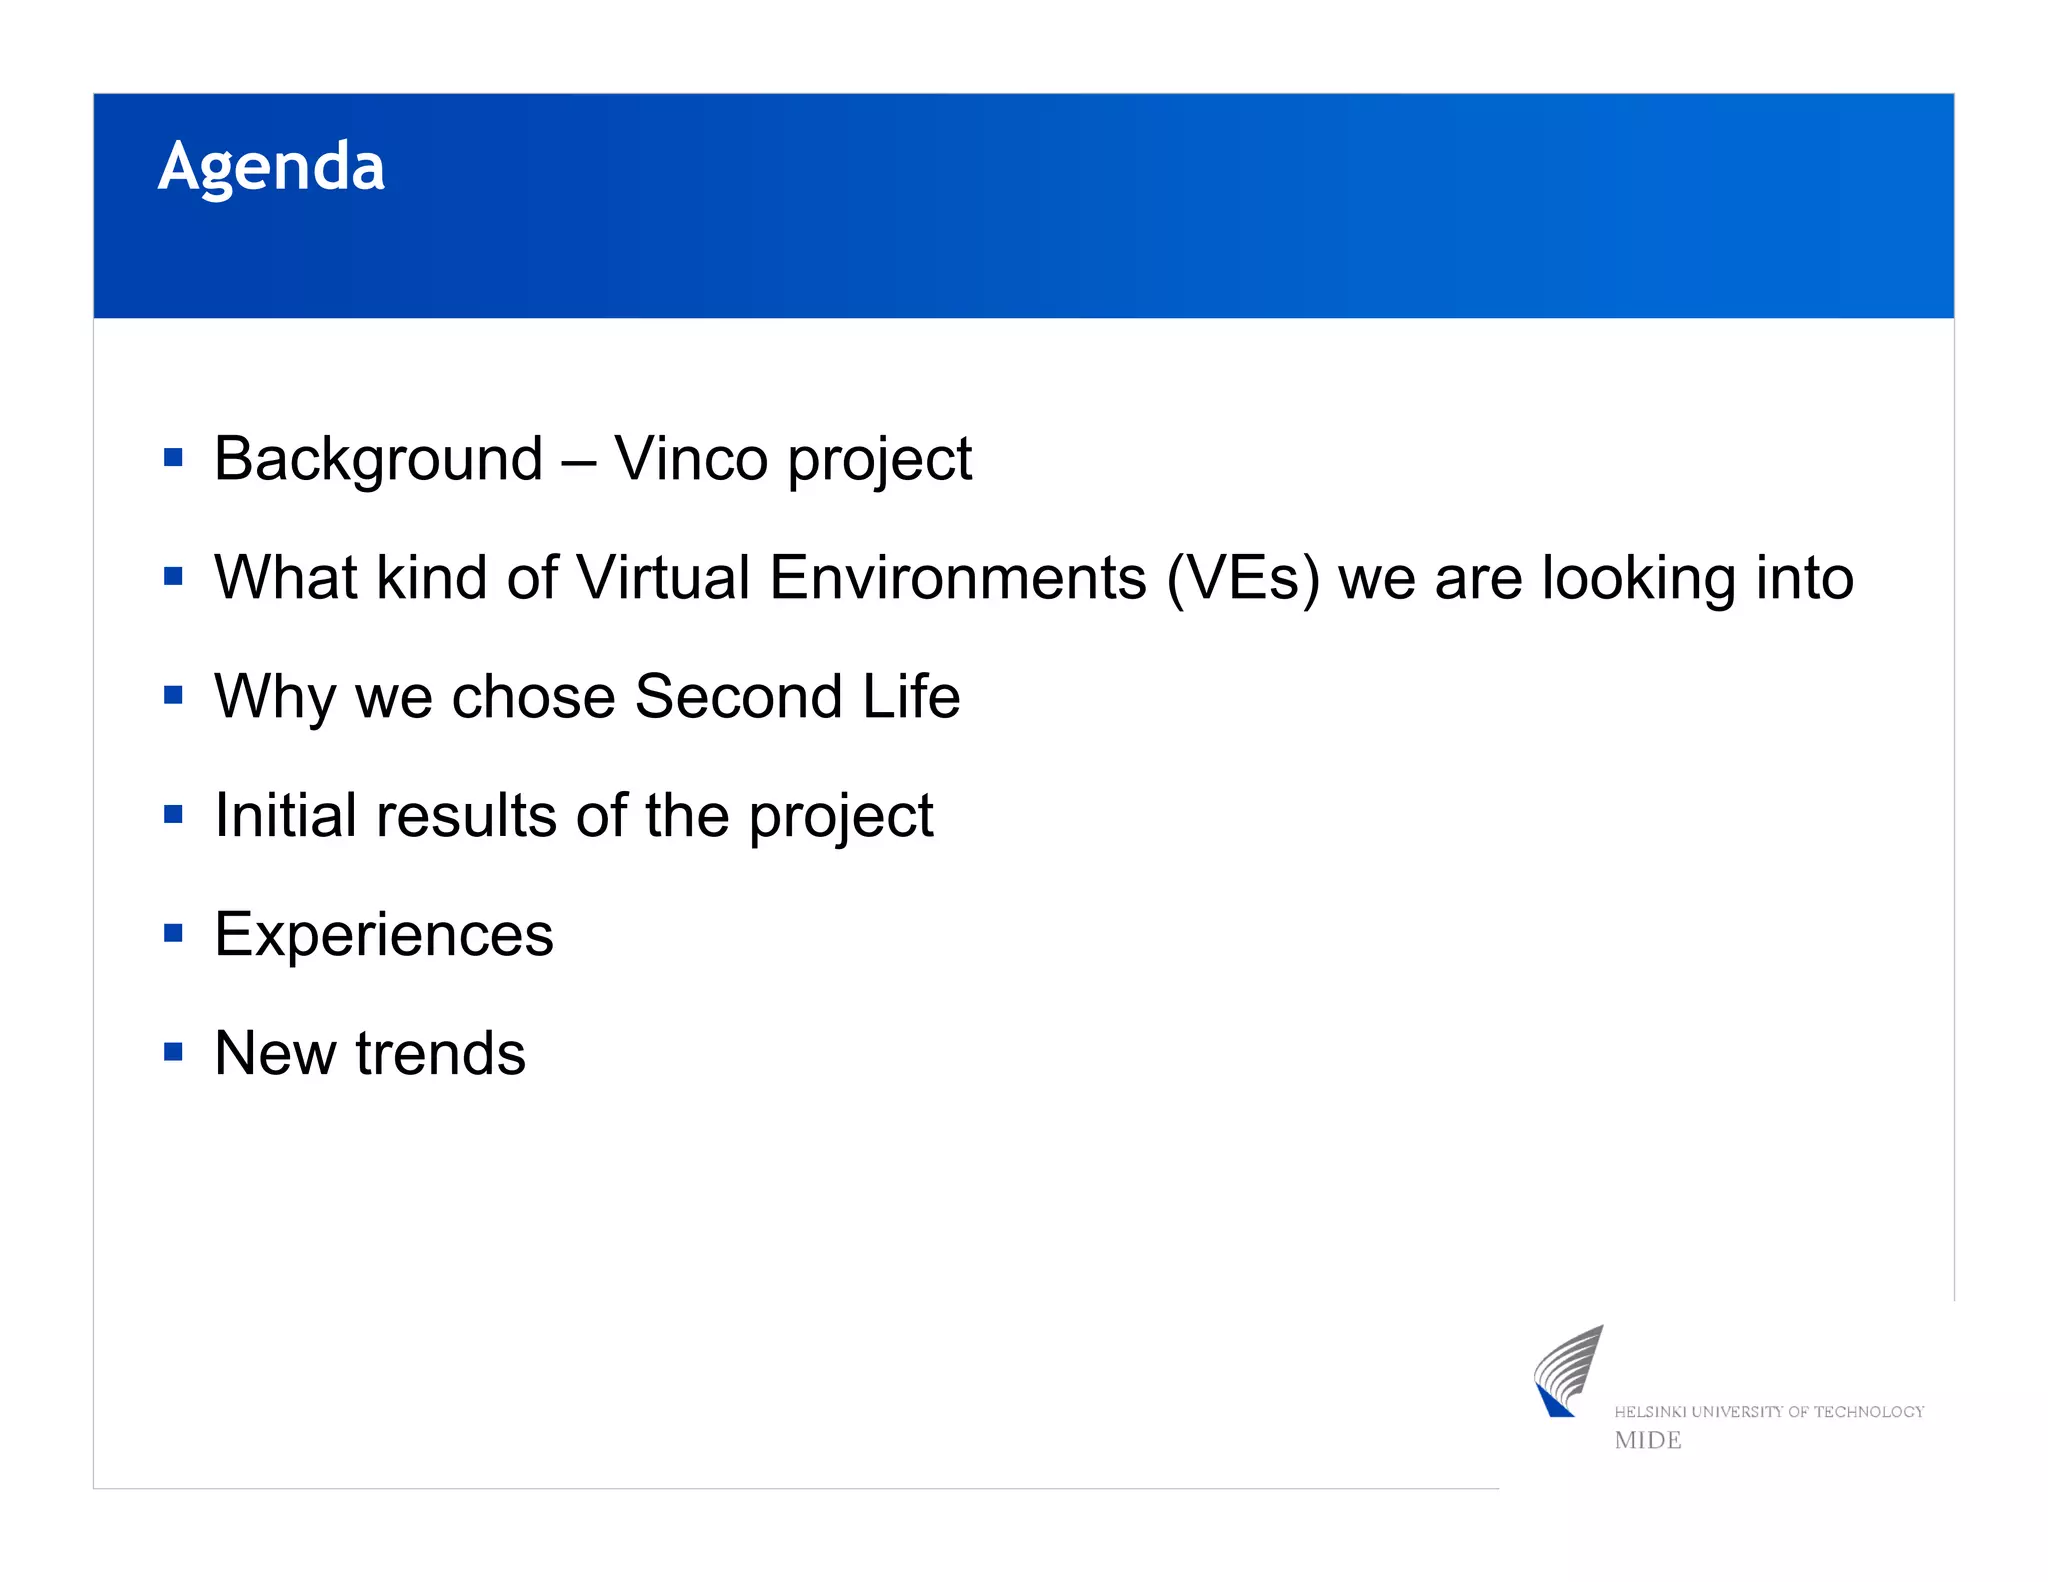This screenshot has height=1582, width=2048.
Task: Click the word Background in first bullet
Action: tap(378, 459)
